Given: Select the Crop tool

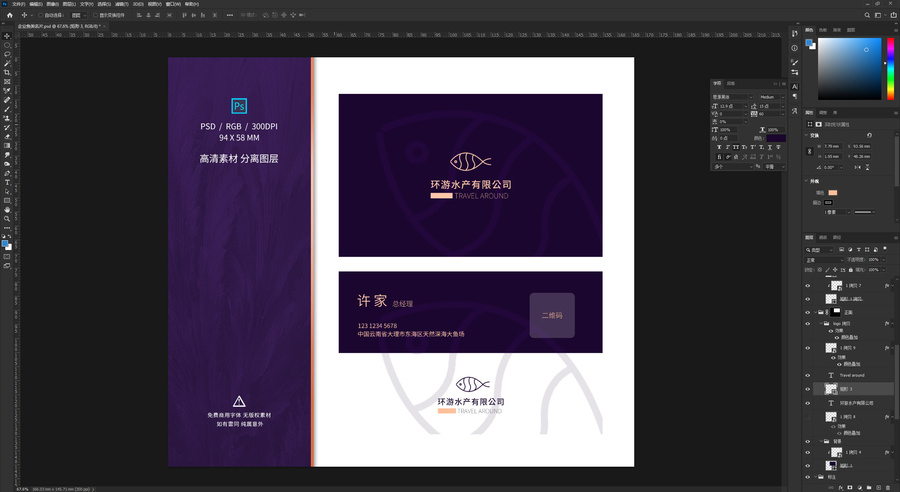Looking at the screenshot, I should click(x=7, y=72).
